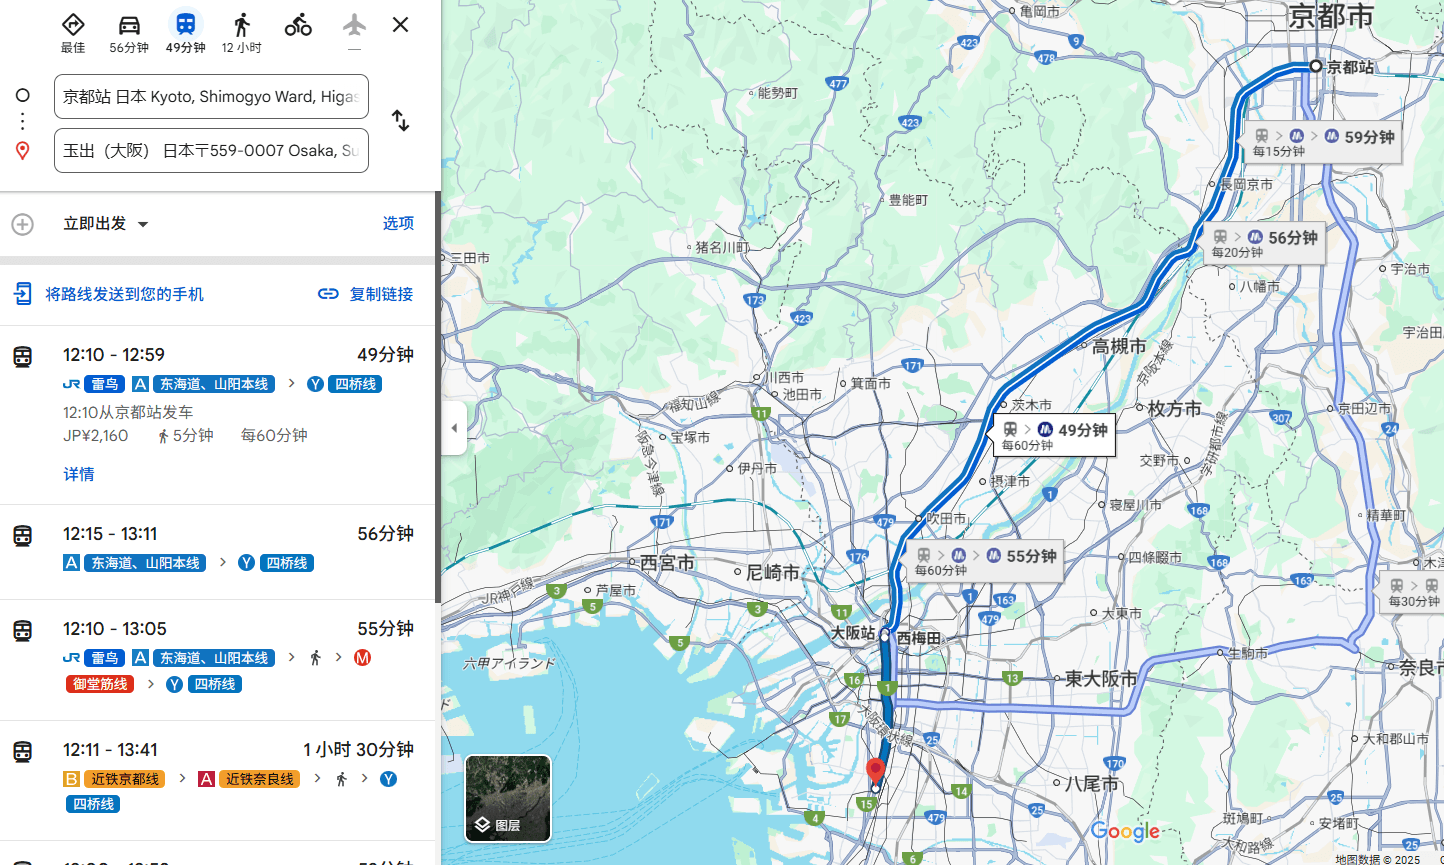Click the 東大阪市 city label on map
The image size is (1444, 865).
coord(1102,679)
